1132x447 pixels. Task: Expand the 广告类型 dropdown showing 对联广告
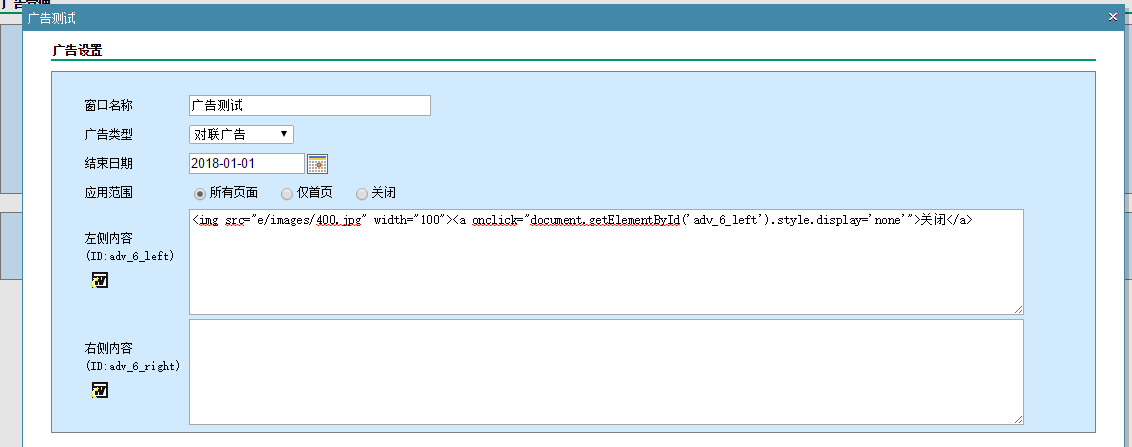click(x=241, y=134)
